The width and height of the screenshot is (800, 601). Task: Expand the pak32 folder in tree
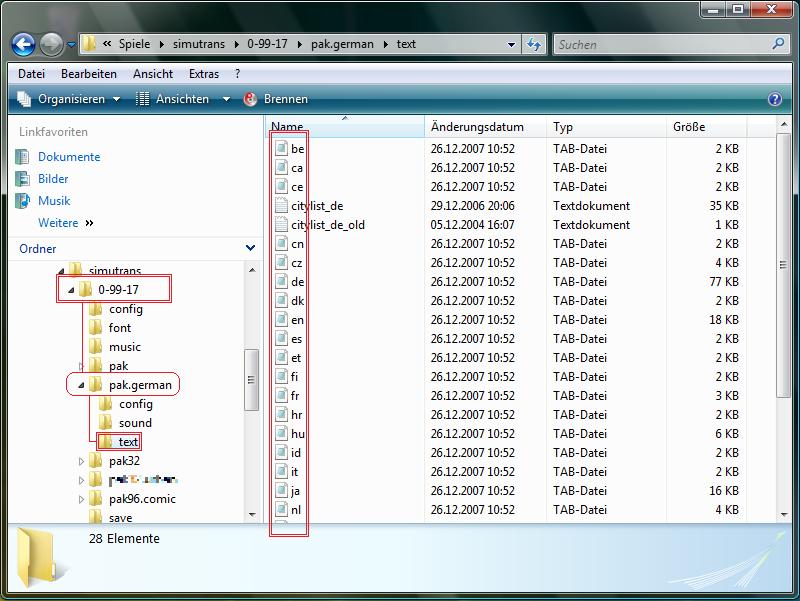(81, 461)
